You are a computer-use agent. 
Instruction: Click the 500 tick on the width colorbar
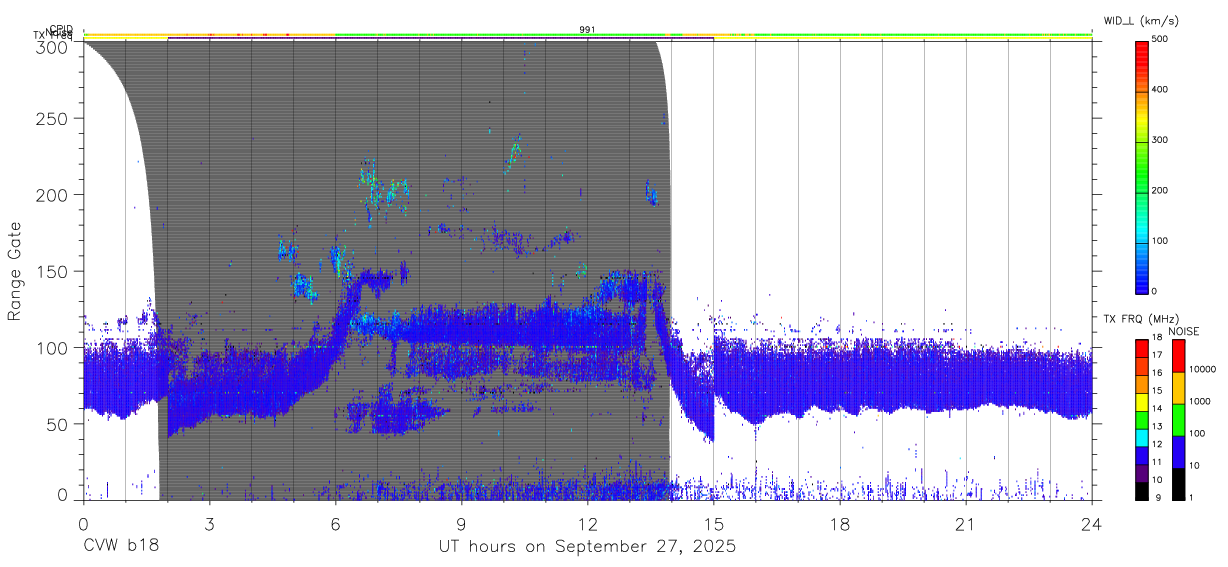[x=1161, y=40]
